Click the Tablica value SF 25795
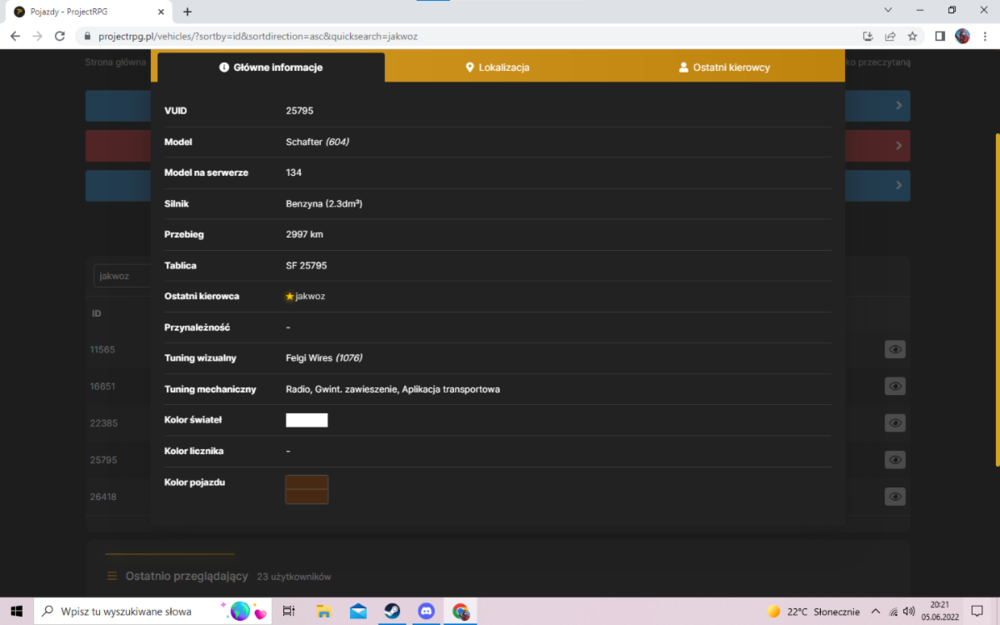 click(x=306, y=265)
